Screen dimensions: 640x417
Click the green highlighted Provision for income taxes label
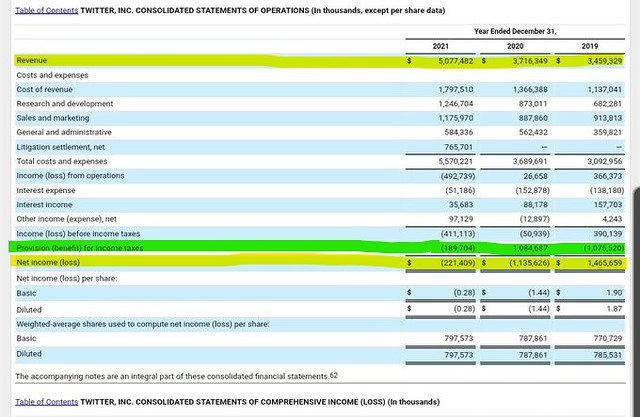(x=81, y=246)
